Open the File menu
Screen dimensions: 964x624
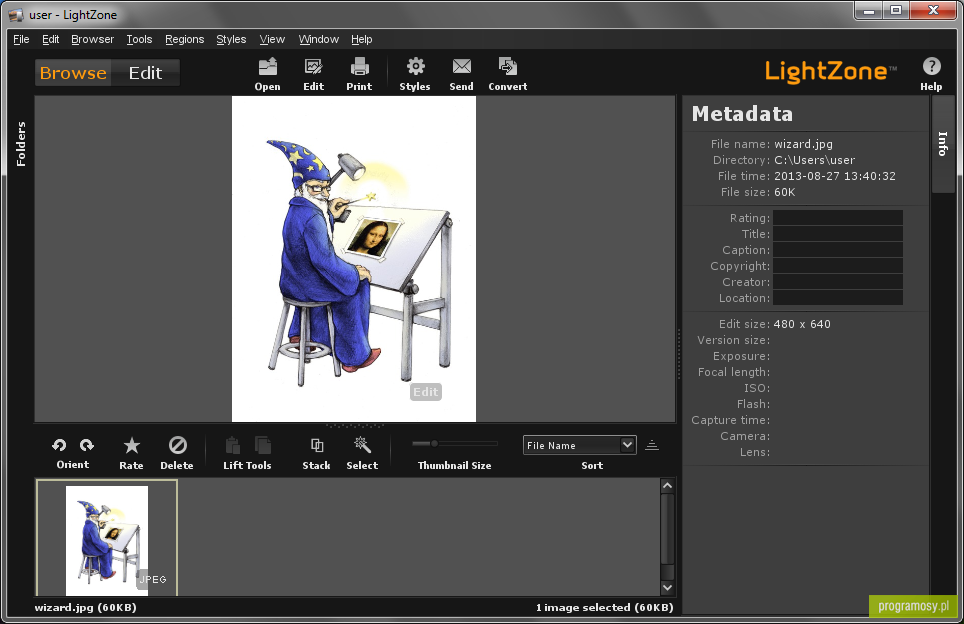(22, 39)
